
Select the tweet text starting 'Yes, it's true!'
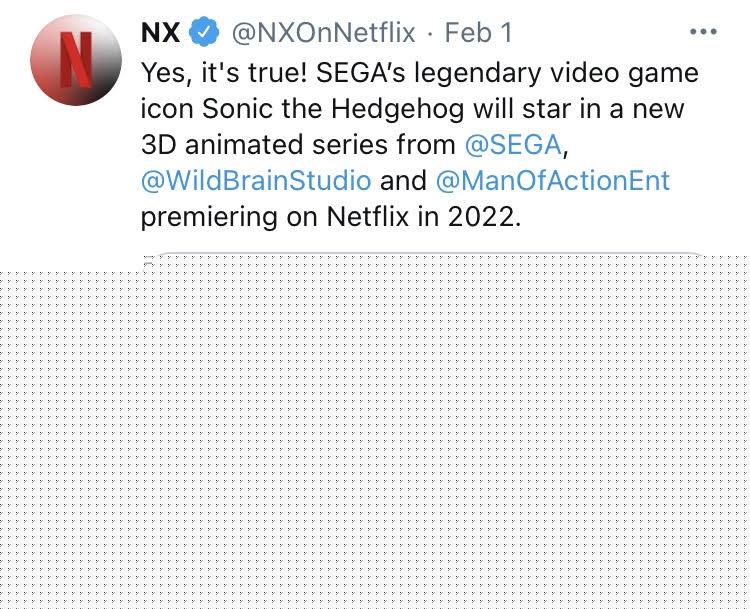point(420,144)
